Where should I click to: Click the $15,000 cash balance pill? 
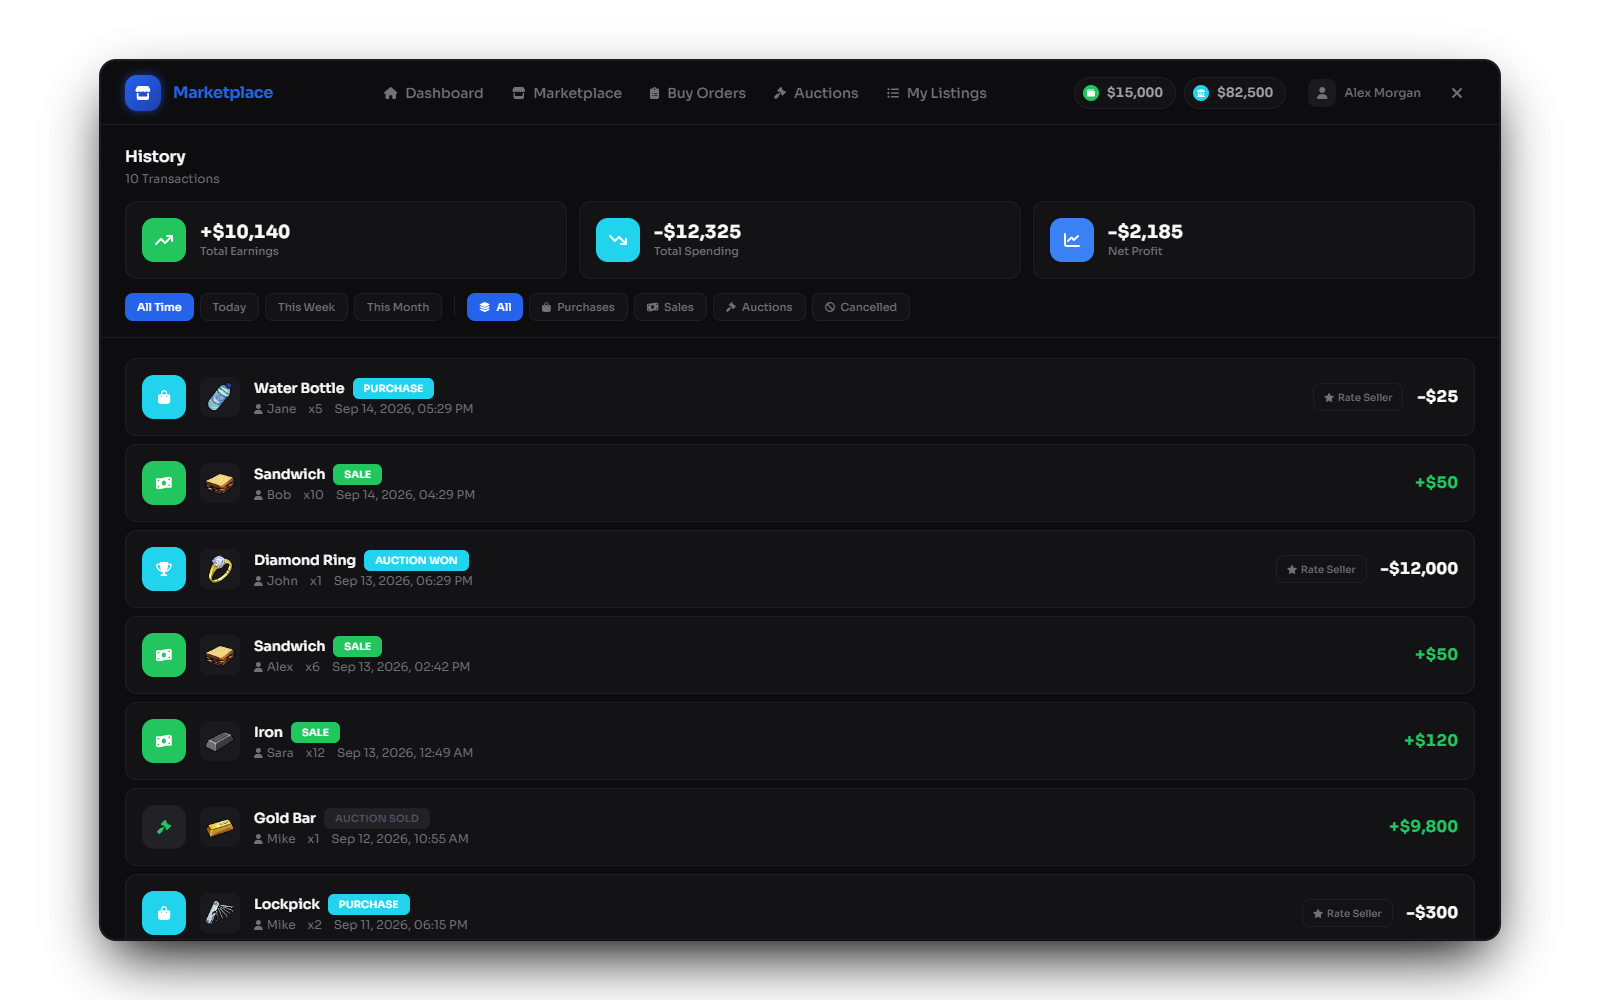1125,93
